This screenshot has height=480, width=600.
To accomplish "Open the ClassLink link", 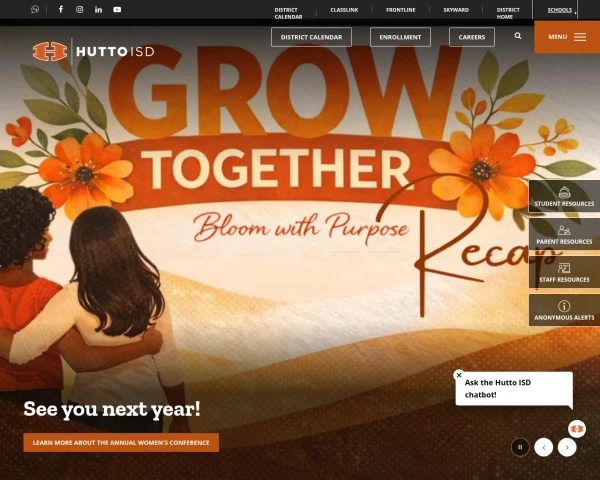I will click(x=344, y=10).
